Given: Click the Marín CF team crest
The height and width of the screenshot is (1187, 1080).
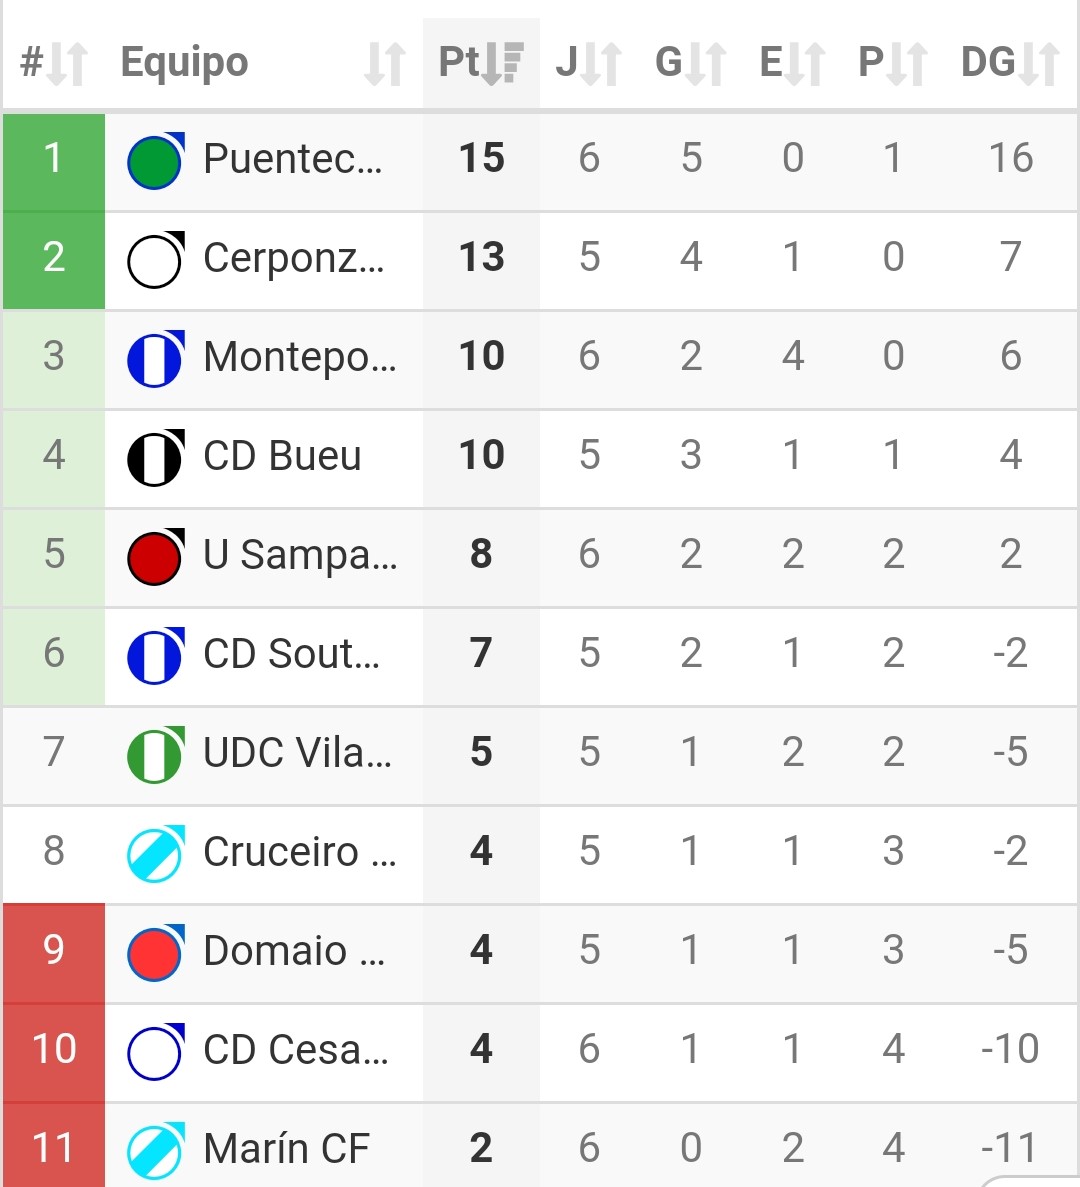Looking at the screenshot, I should 155,1151.
